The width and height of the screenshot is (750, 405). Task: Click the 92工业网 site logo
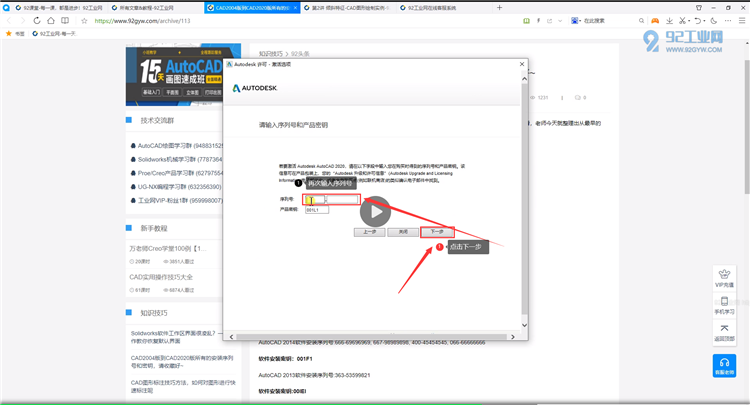(x=683, y=41)
